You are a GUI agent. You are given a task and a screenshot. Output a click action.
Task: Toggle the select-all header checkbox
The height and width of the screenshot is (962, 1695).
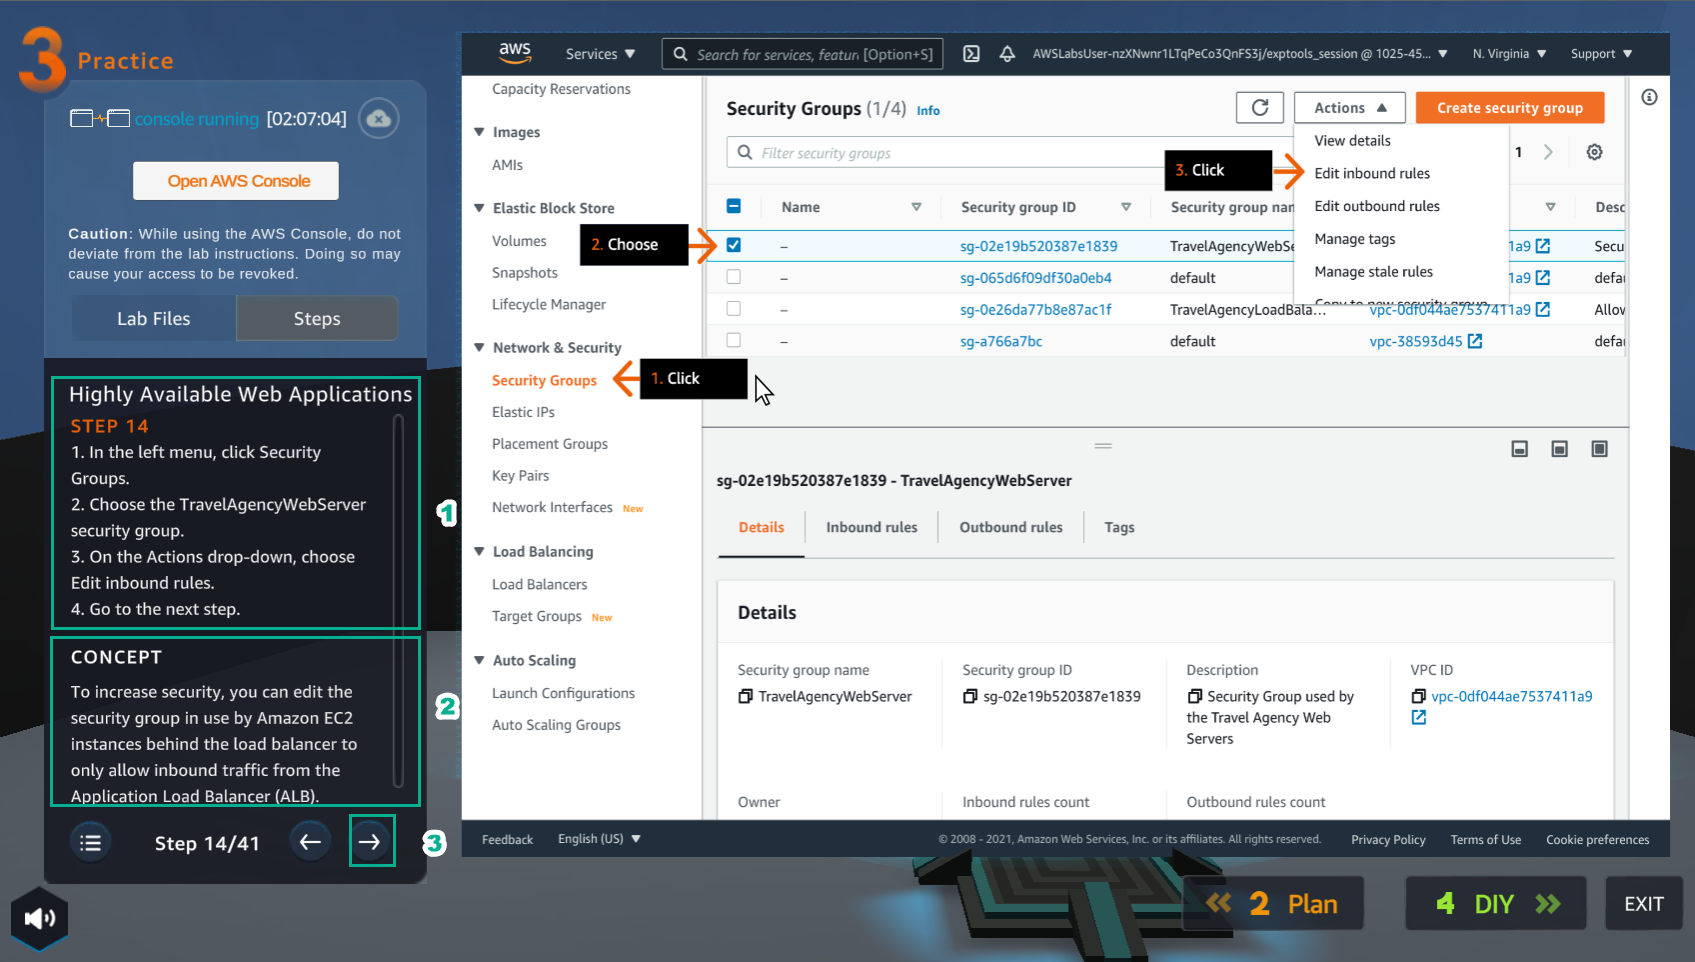[733, 206]
